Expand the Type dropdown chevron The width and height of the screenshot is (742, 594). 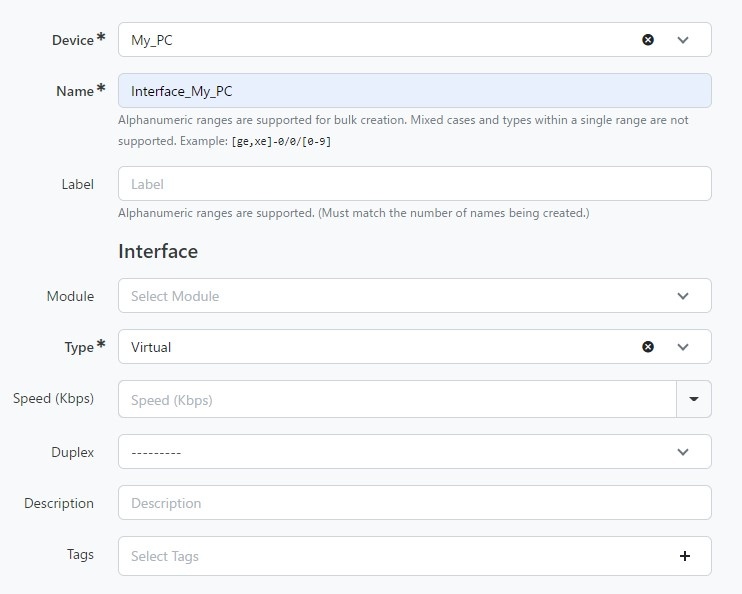pyautogui.click(x=682, y=347)
